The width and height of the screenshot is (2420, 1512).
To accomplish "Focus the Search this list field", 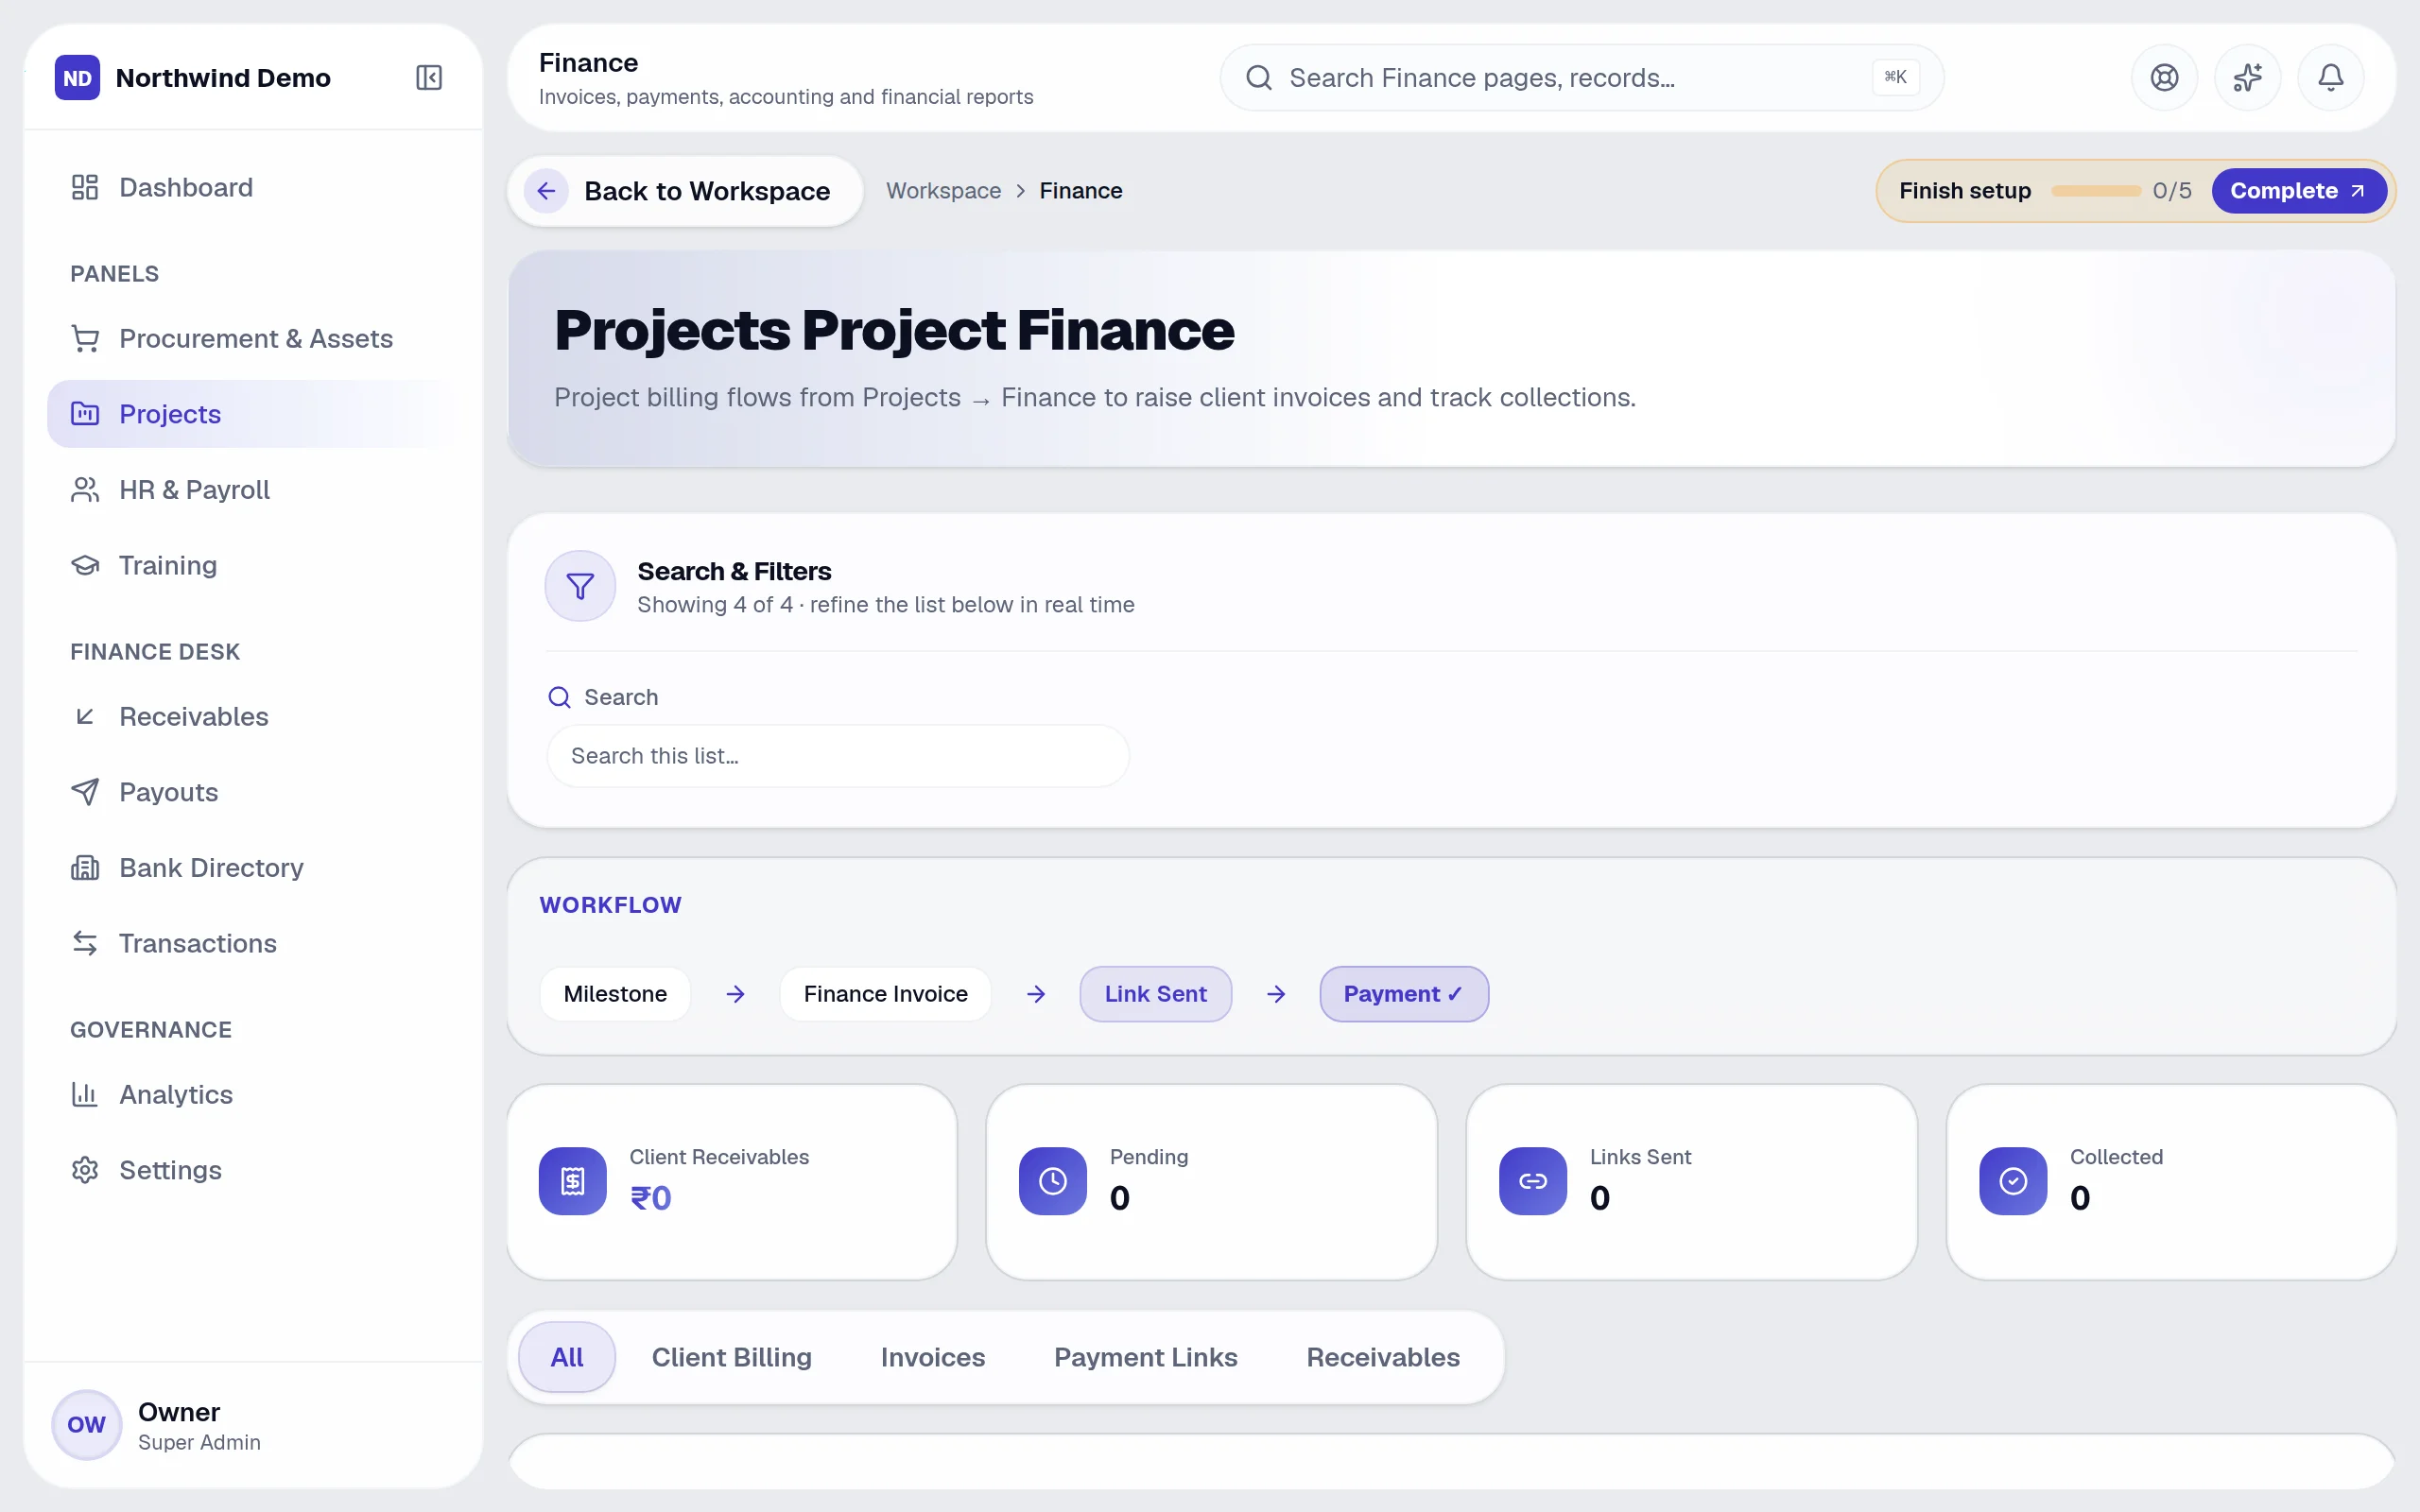I will 838,756.
